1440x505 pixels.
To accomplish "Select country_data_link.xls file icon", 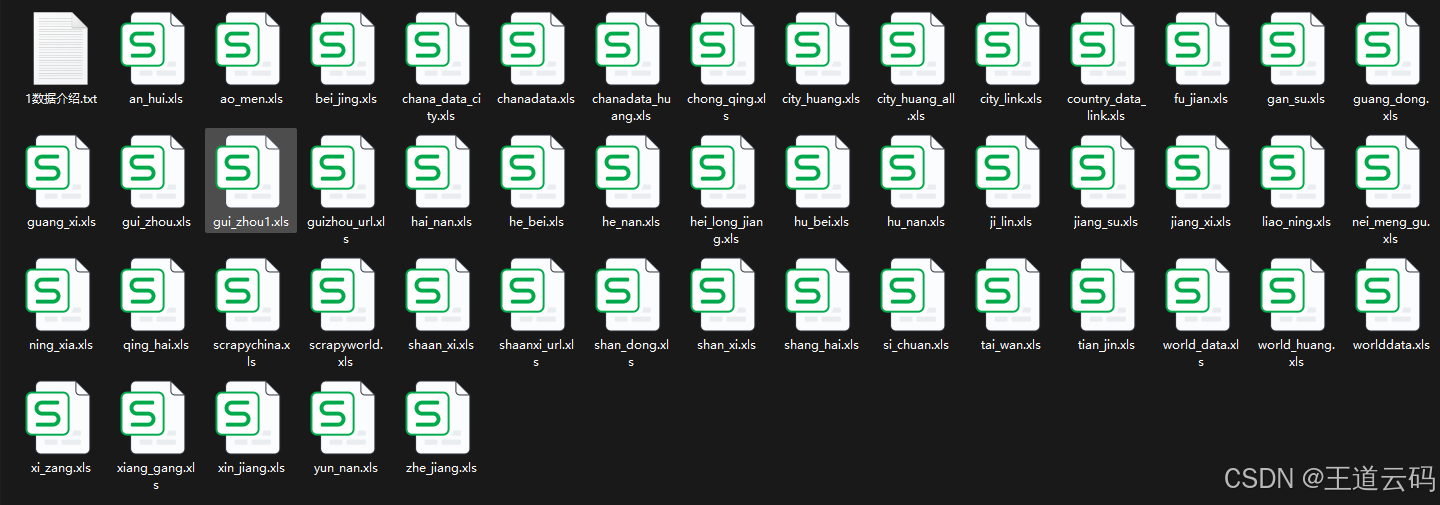I will (x=1104, y=49).
